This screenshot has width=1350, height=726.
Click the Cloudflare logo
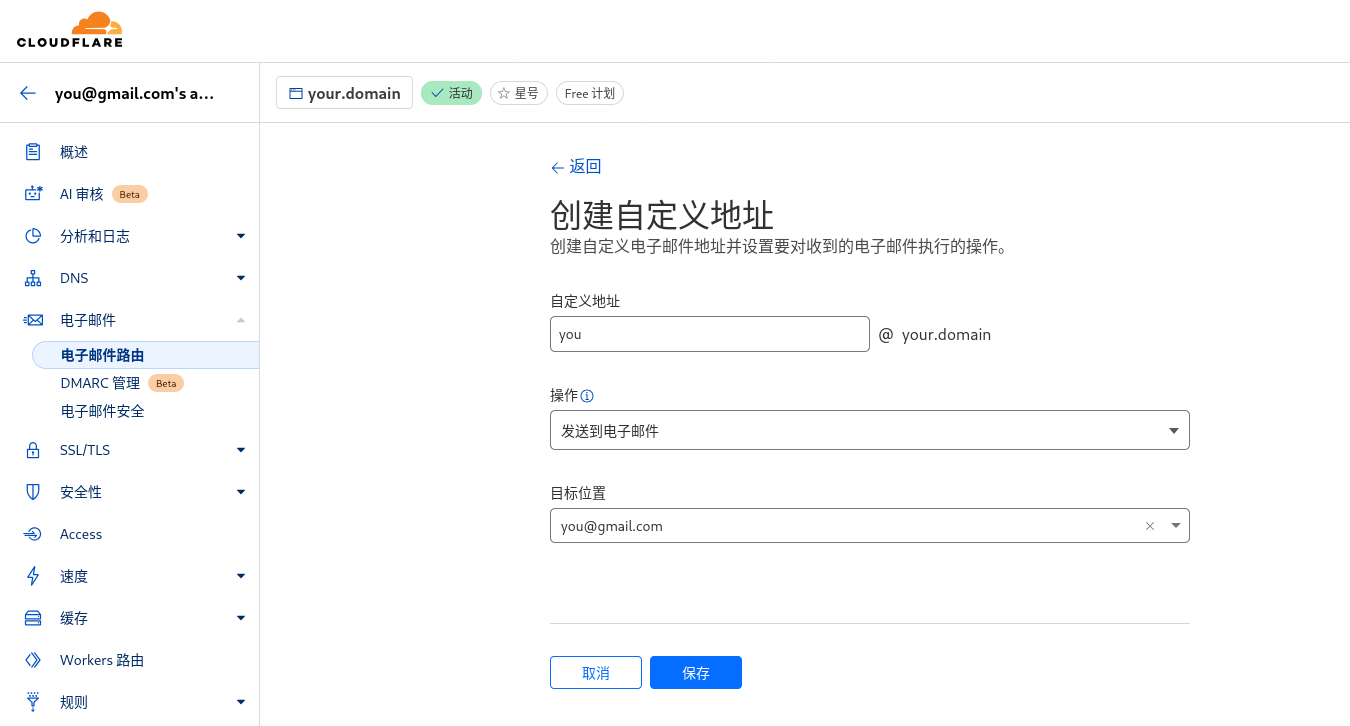pos(70,30)
